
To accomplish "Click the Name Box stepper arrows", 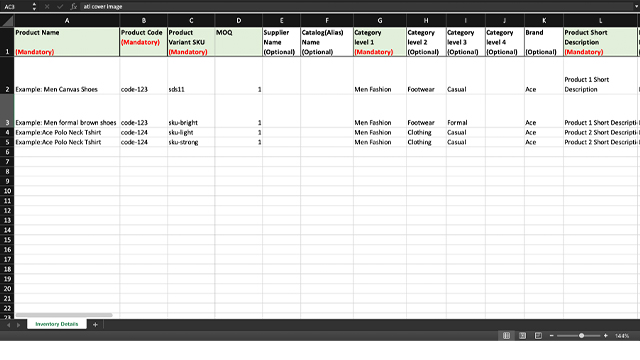I will pyautogui.click(x=34, y=7).
